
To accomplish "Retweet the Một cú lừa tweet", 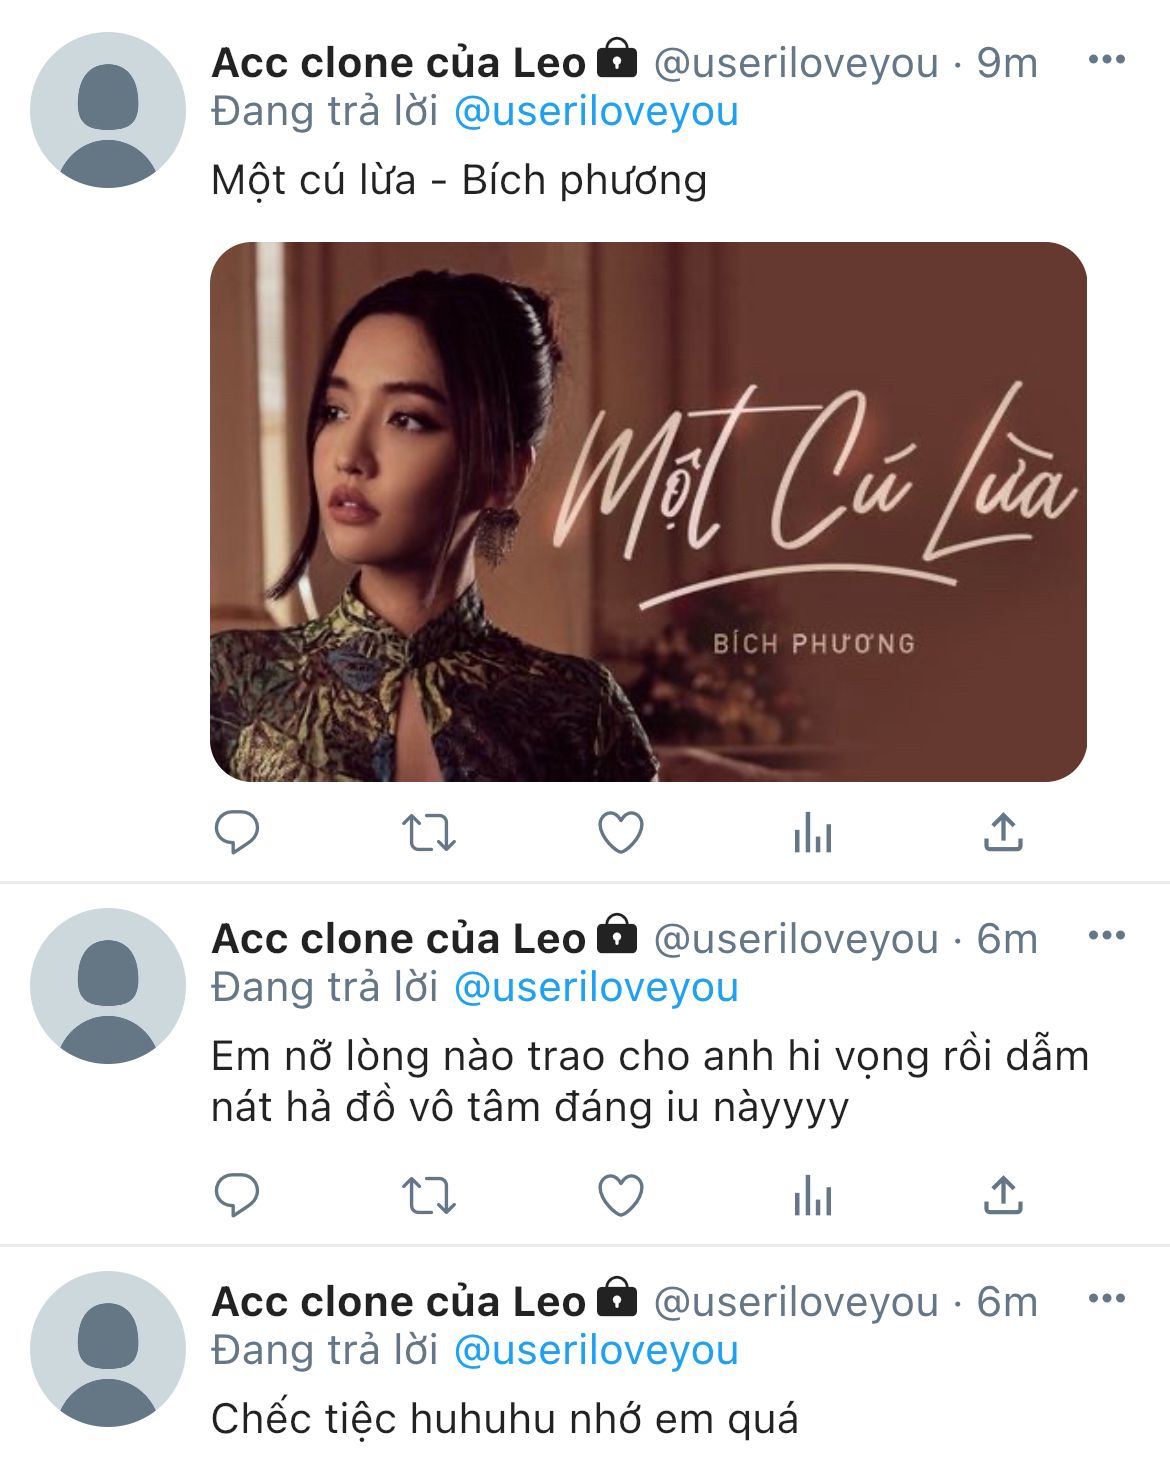I will (x=428, y=832).
